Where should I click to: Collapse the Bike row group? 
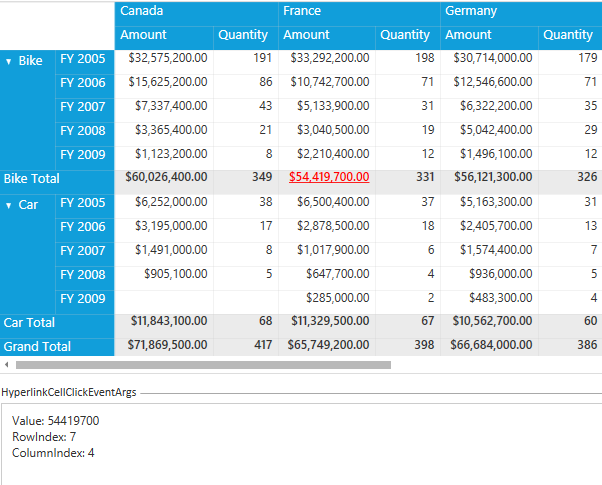pos(9,61)
